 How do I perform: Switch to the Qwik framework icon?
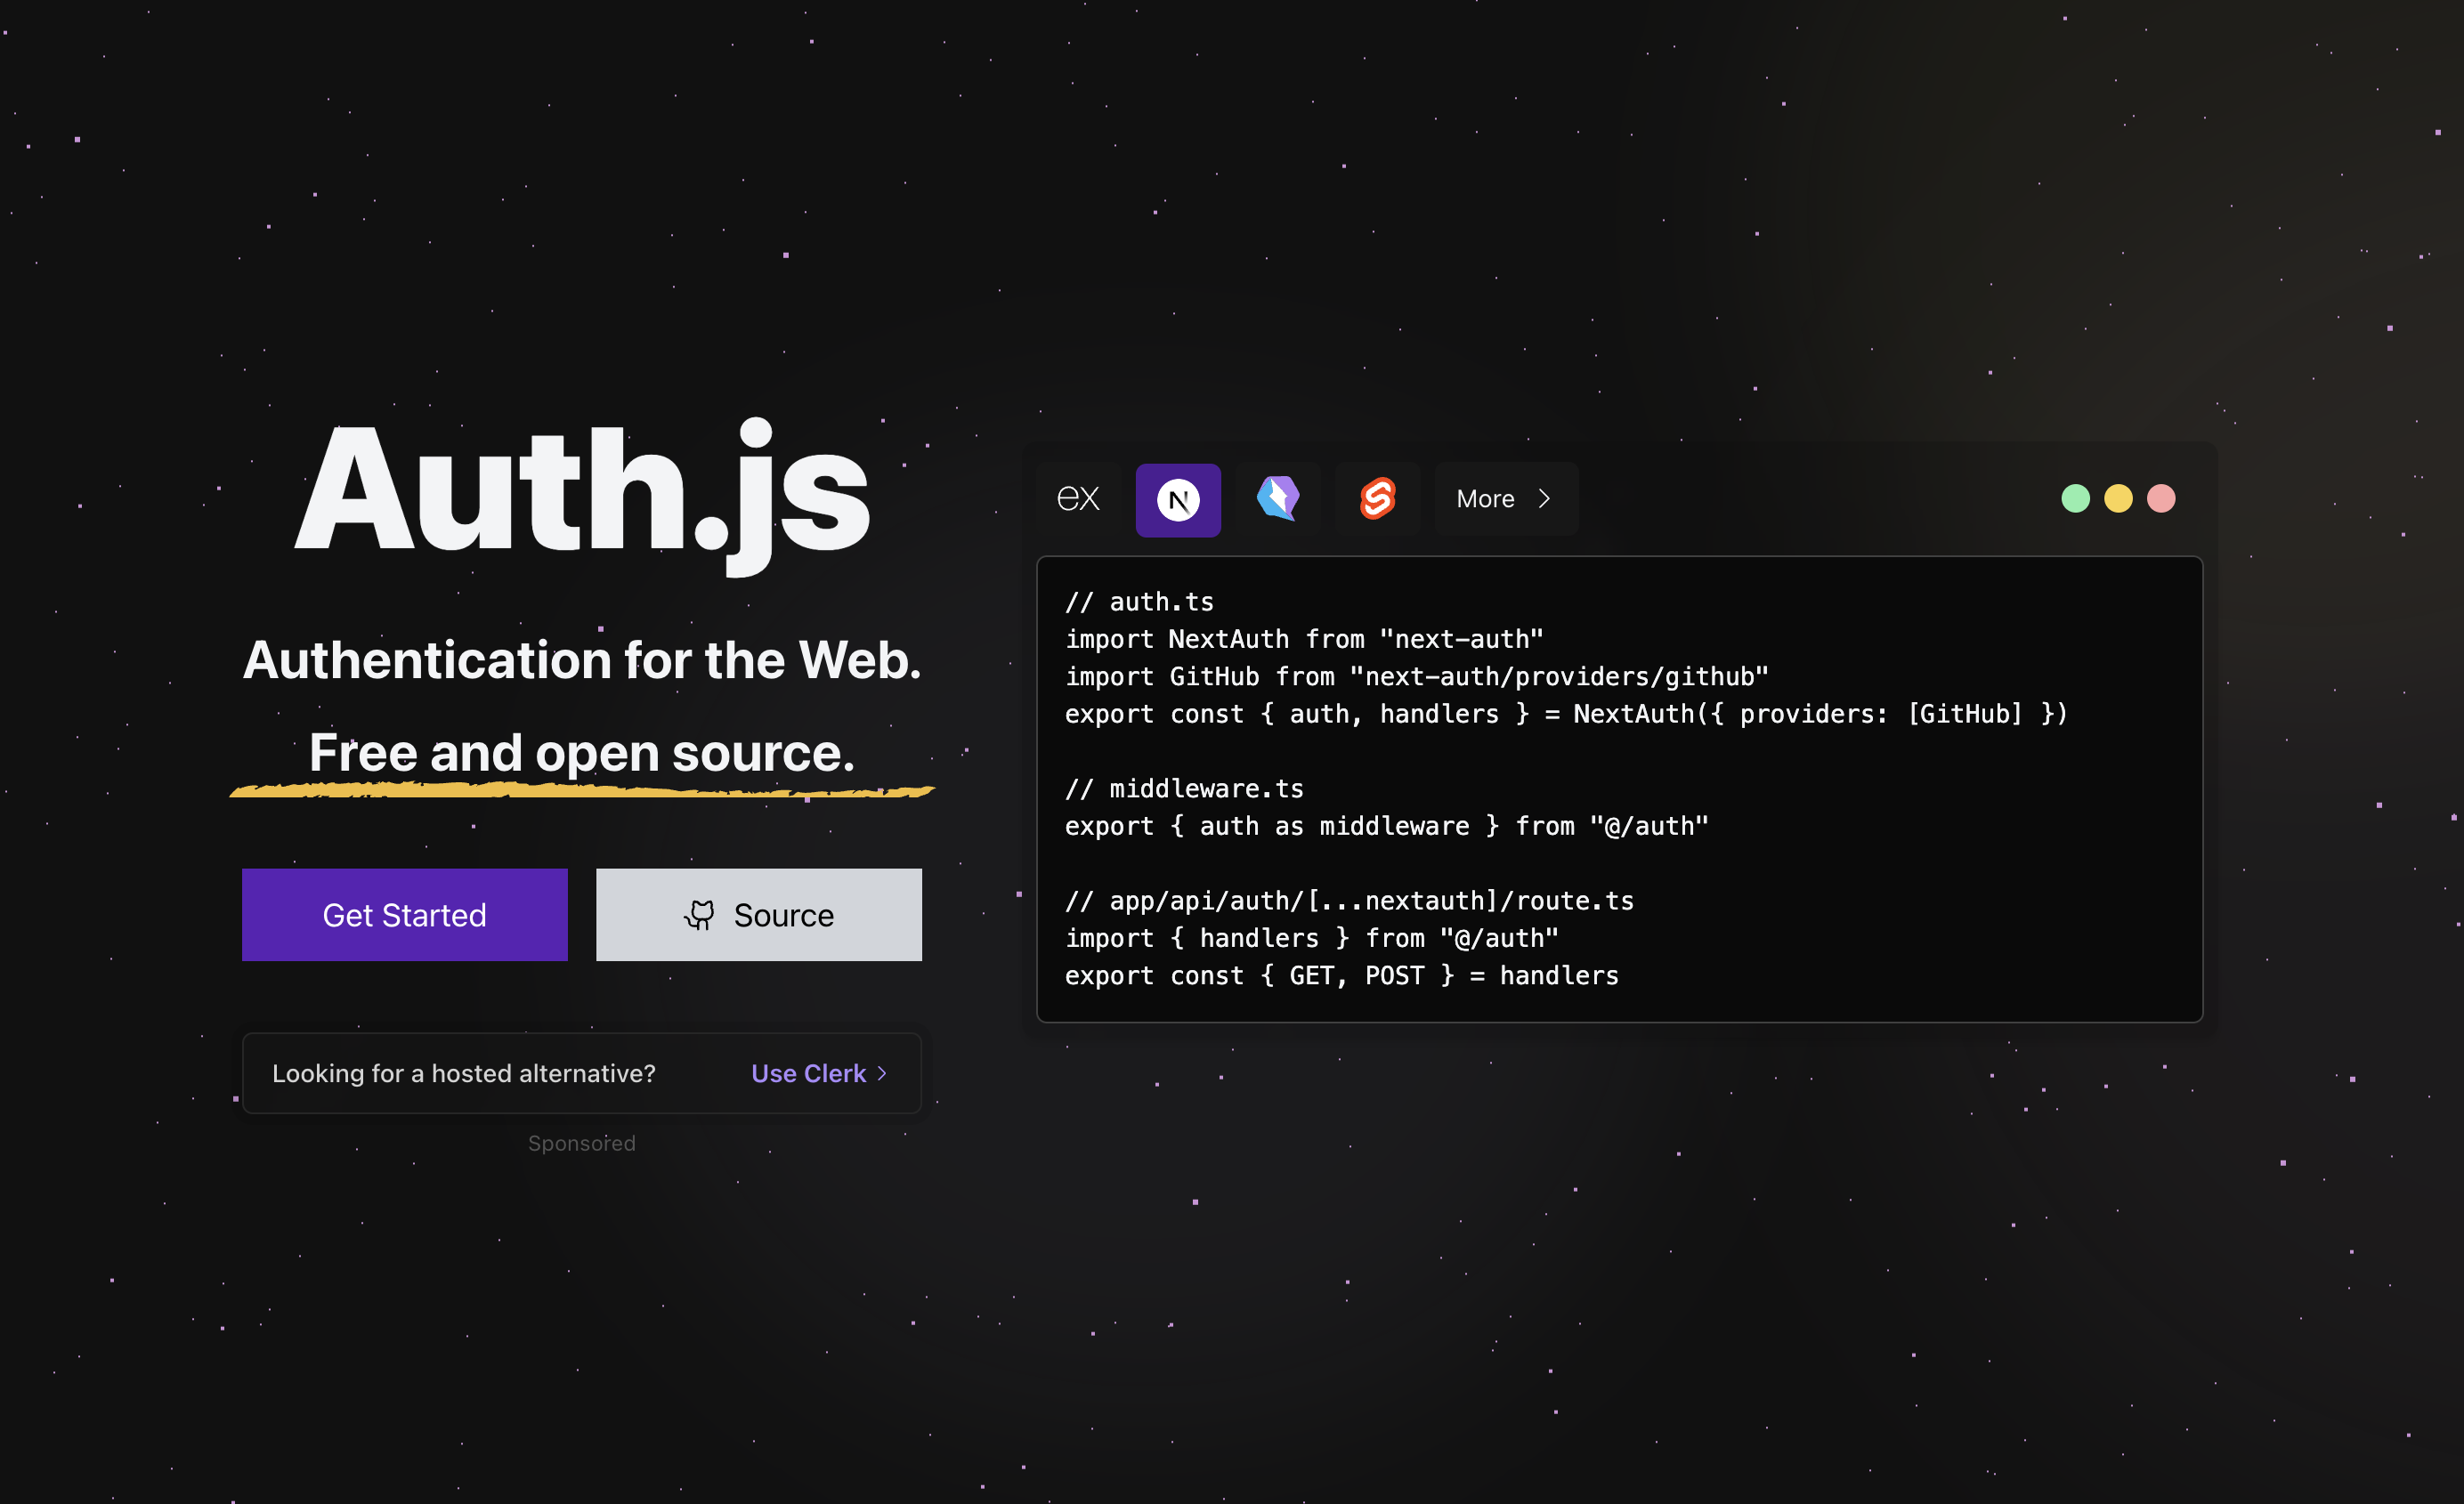pyautogui.click(x=1277, y=498)
